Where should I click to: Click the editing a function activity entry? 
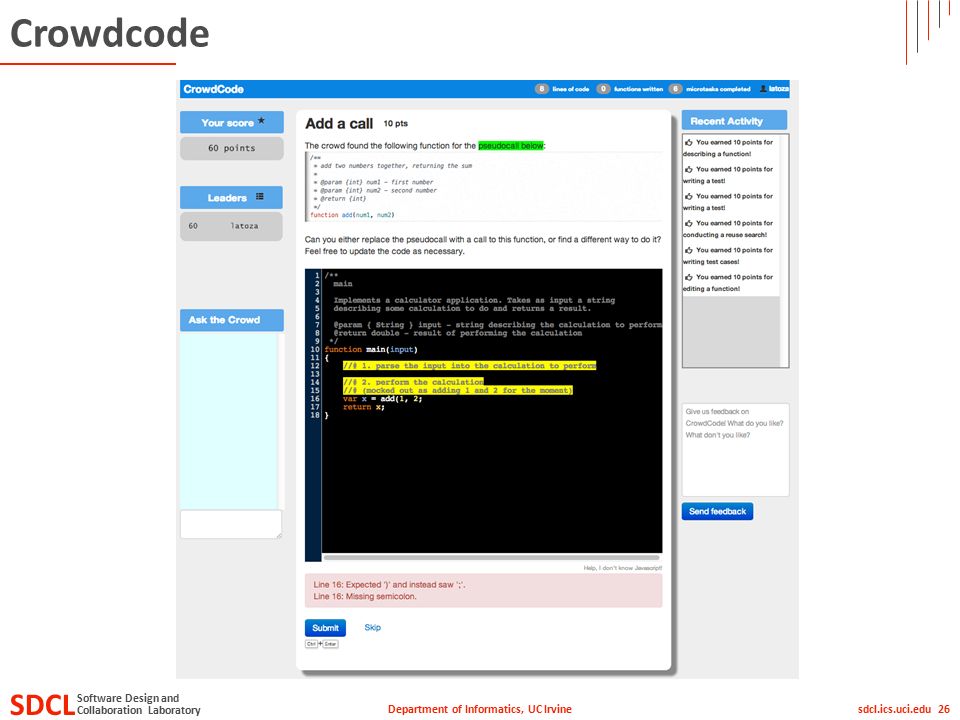click(729, 283)
